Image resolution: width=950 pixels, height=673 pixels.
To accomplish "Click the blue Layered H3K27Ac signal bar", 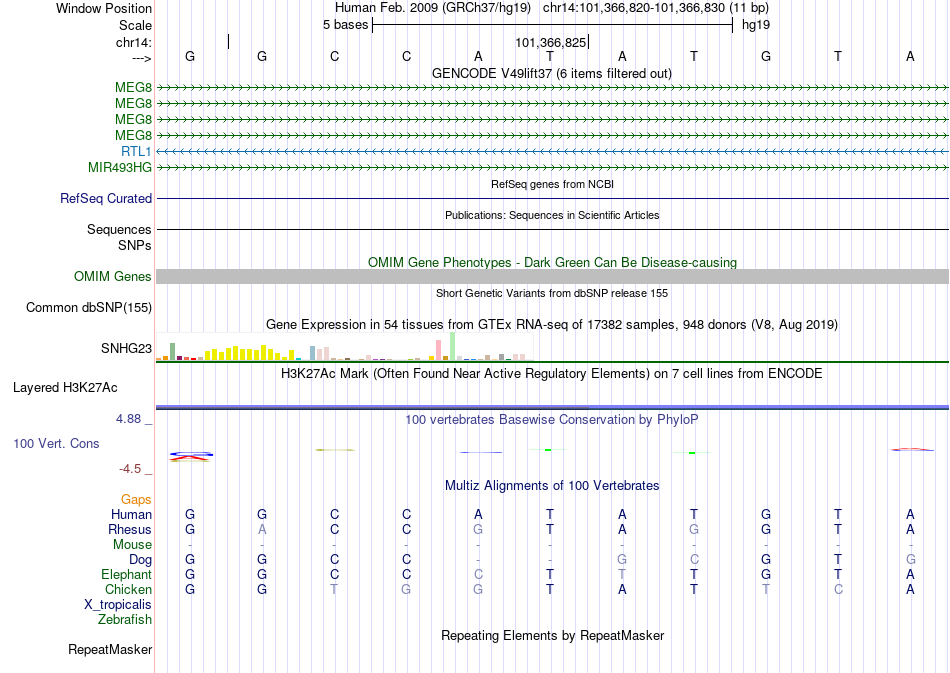I will coord(552,407).
